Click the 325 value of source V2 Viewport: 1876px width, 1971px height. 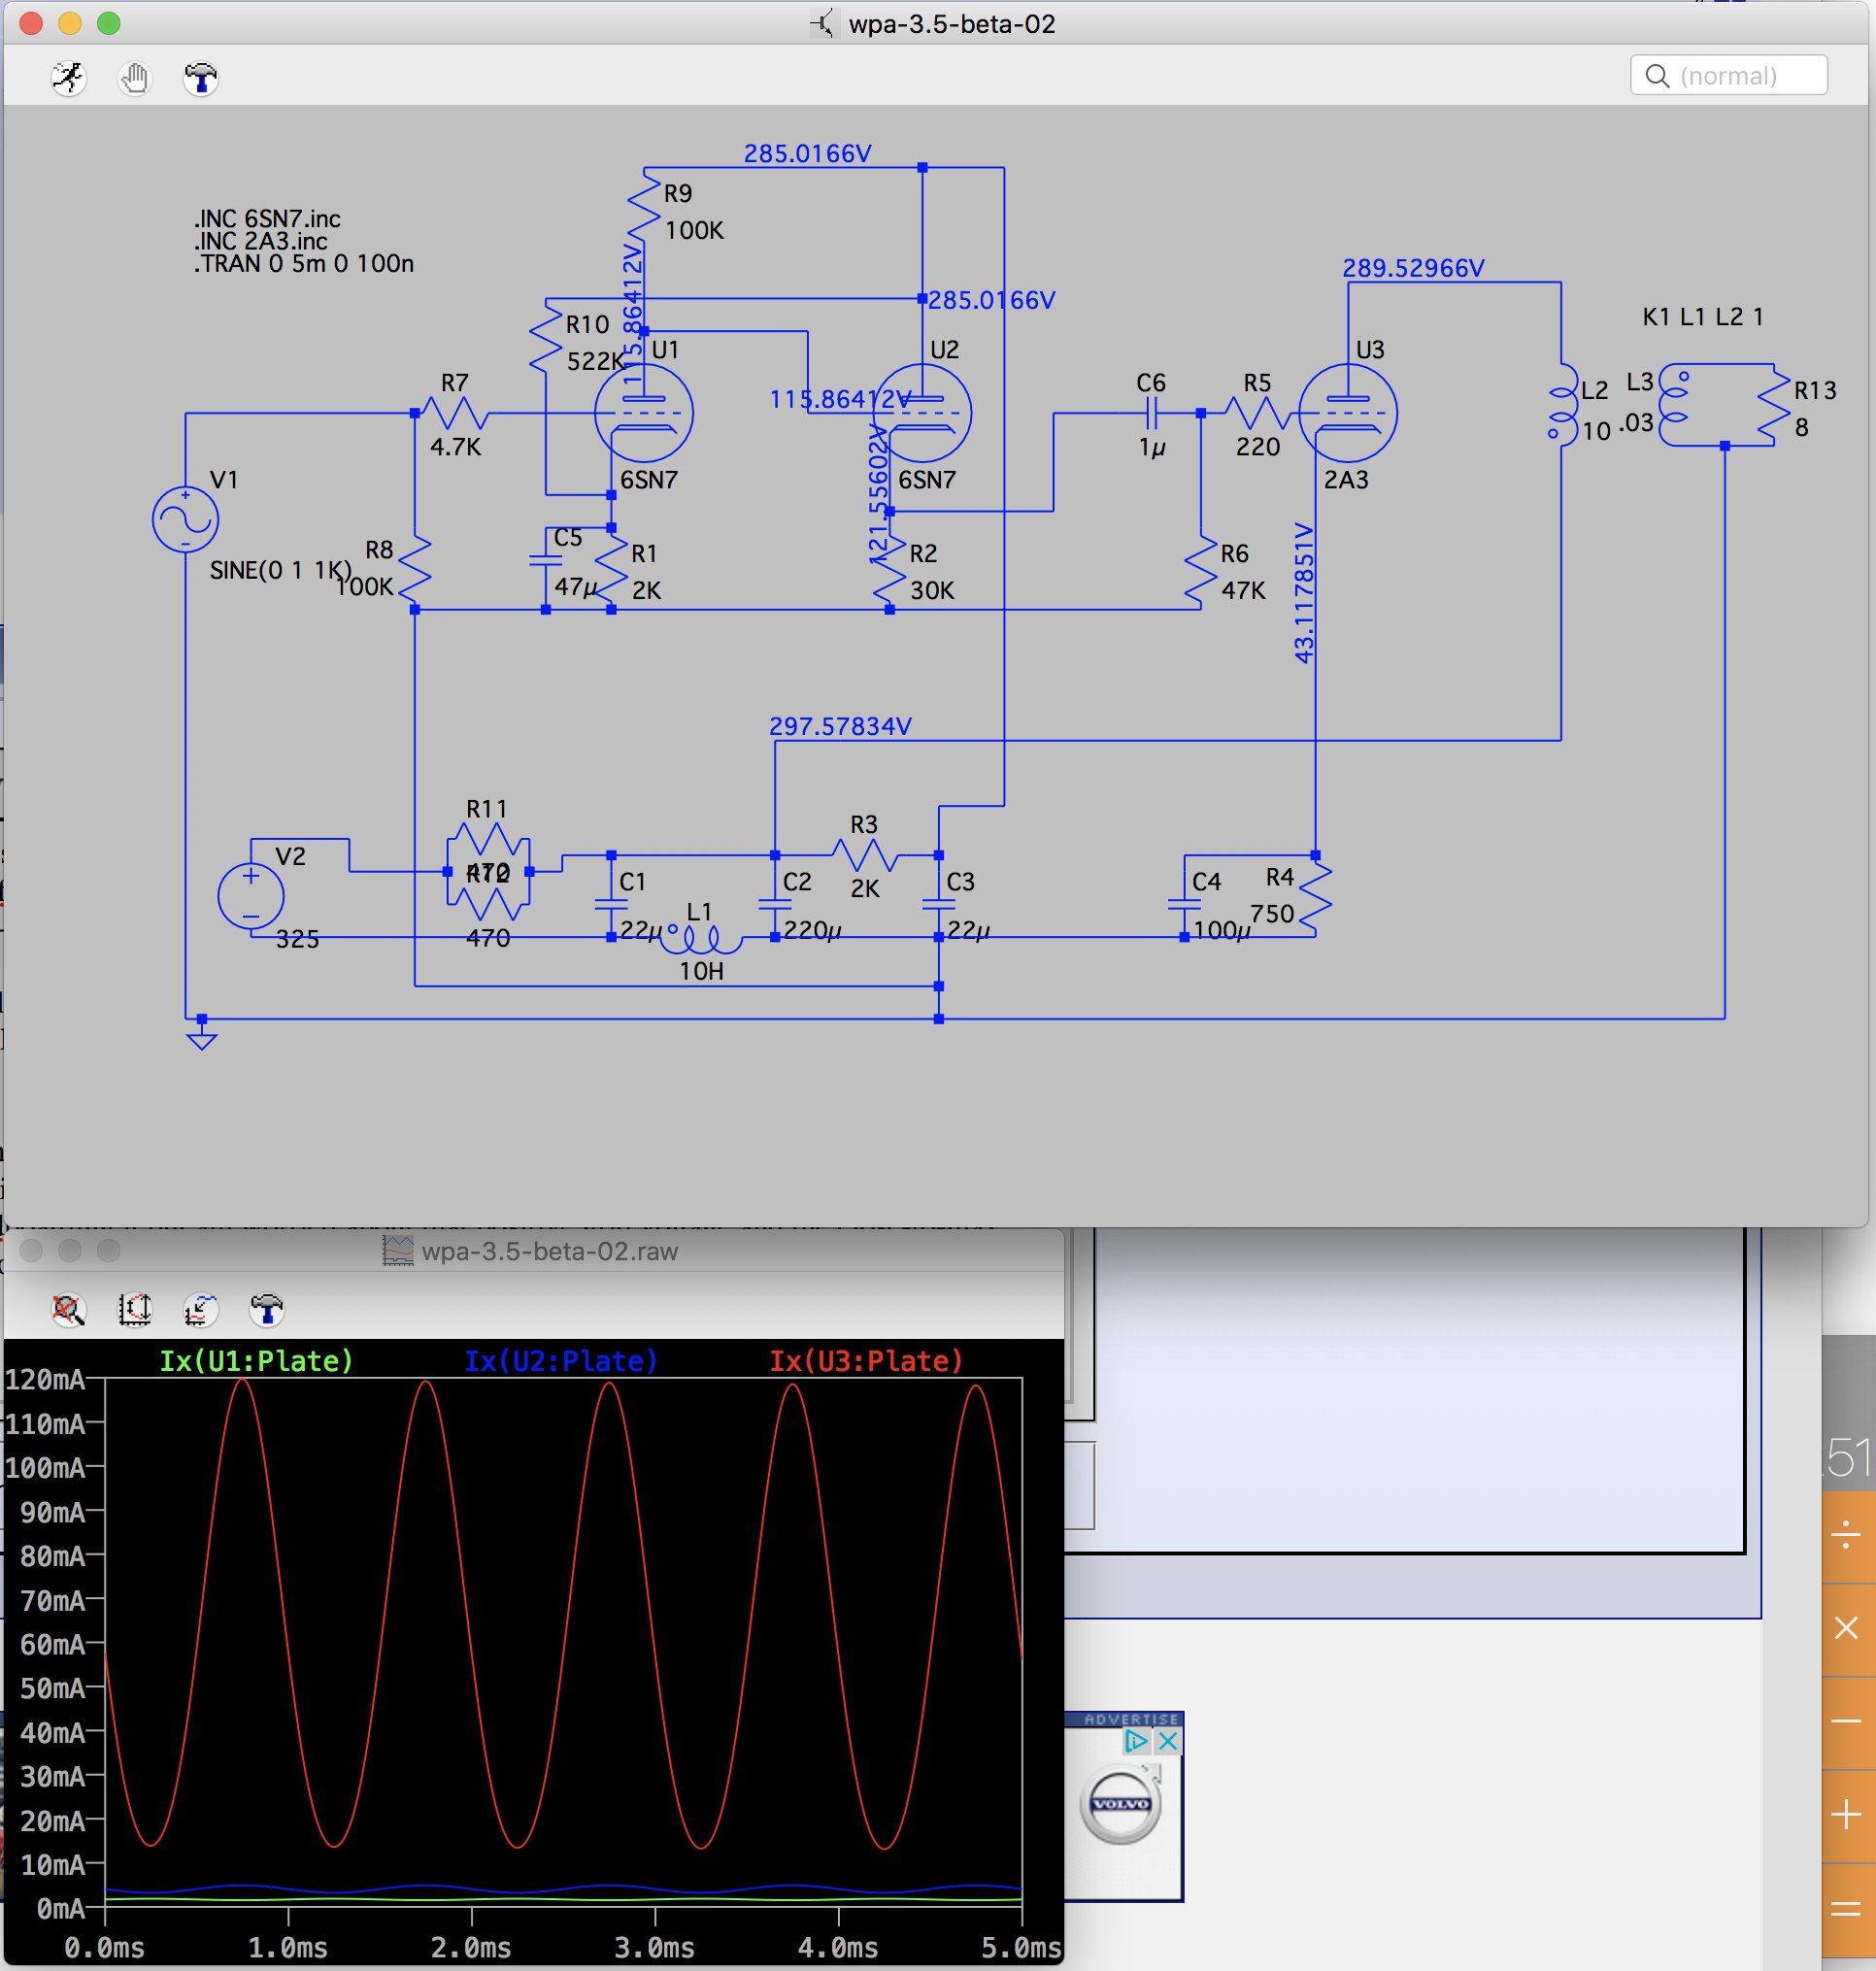[297, 939]
